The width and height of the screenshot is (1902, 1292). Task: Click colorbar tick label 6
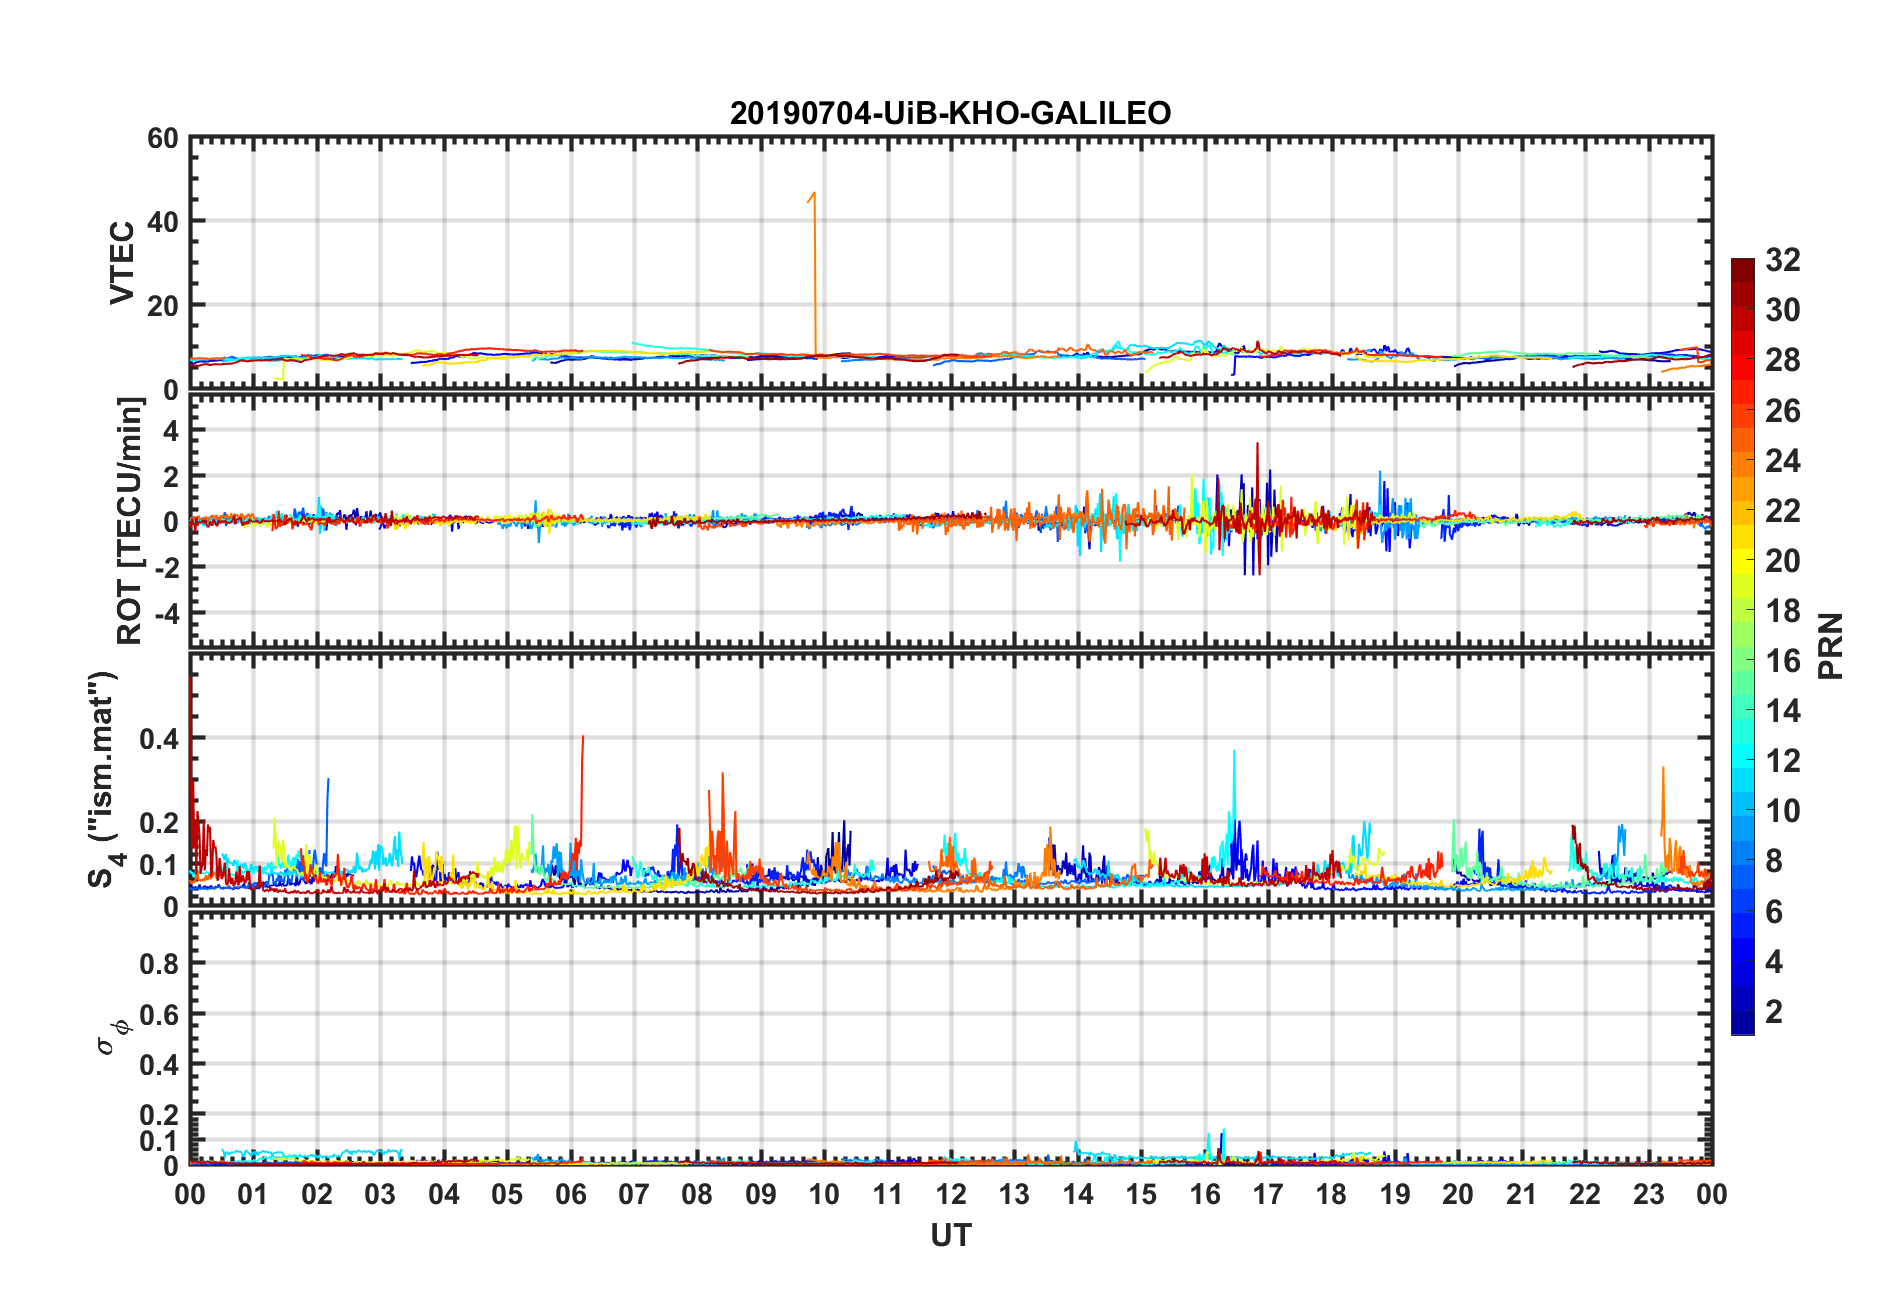pos(1774,911)
